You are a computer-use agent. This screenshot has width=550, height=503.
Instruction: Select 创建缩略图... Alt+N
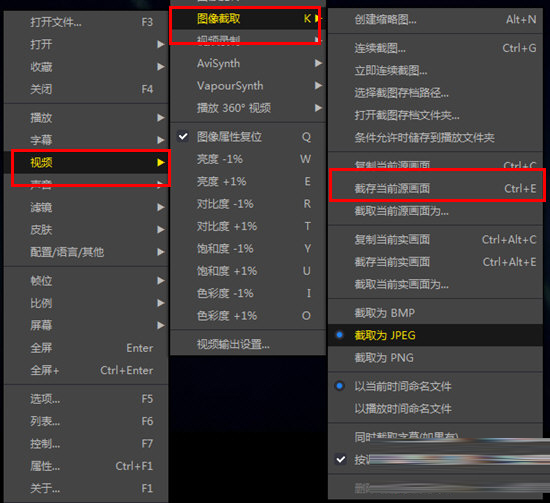pos(435,20)
